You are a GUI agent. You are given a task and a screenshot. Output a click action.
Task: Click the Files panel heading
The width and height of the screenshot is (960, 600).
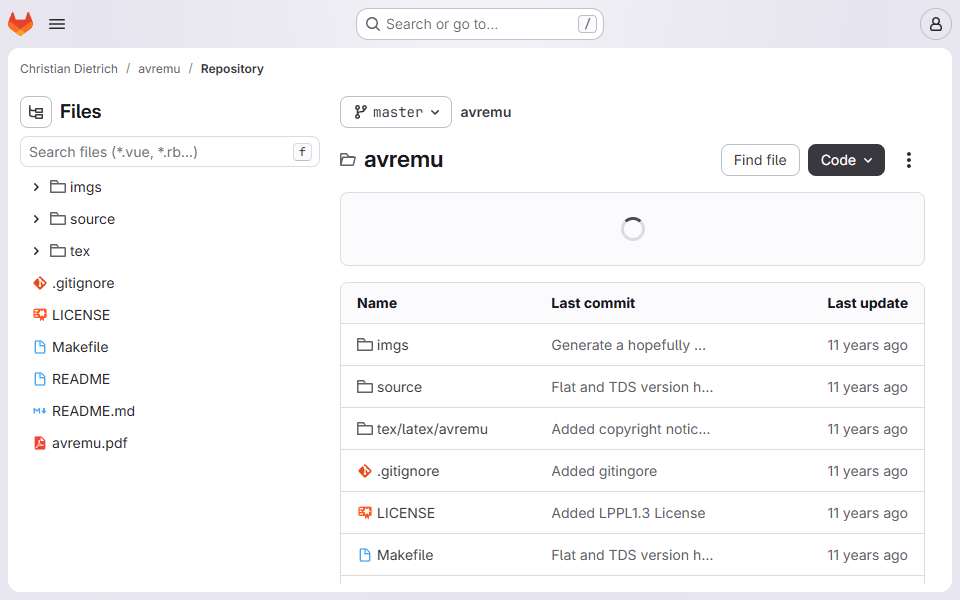pos(80,112)
